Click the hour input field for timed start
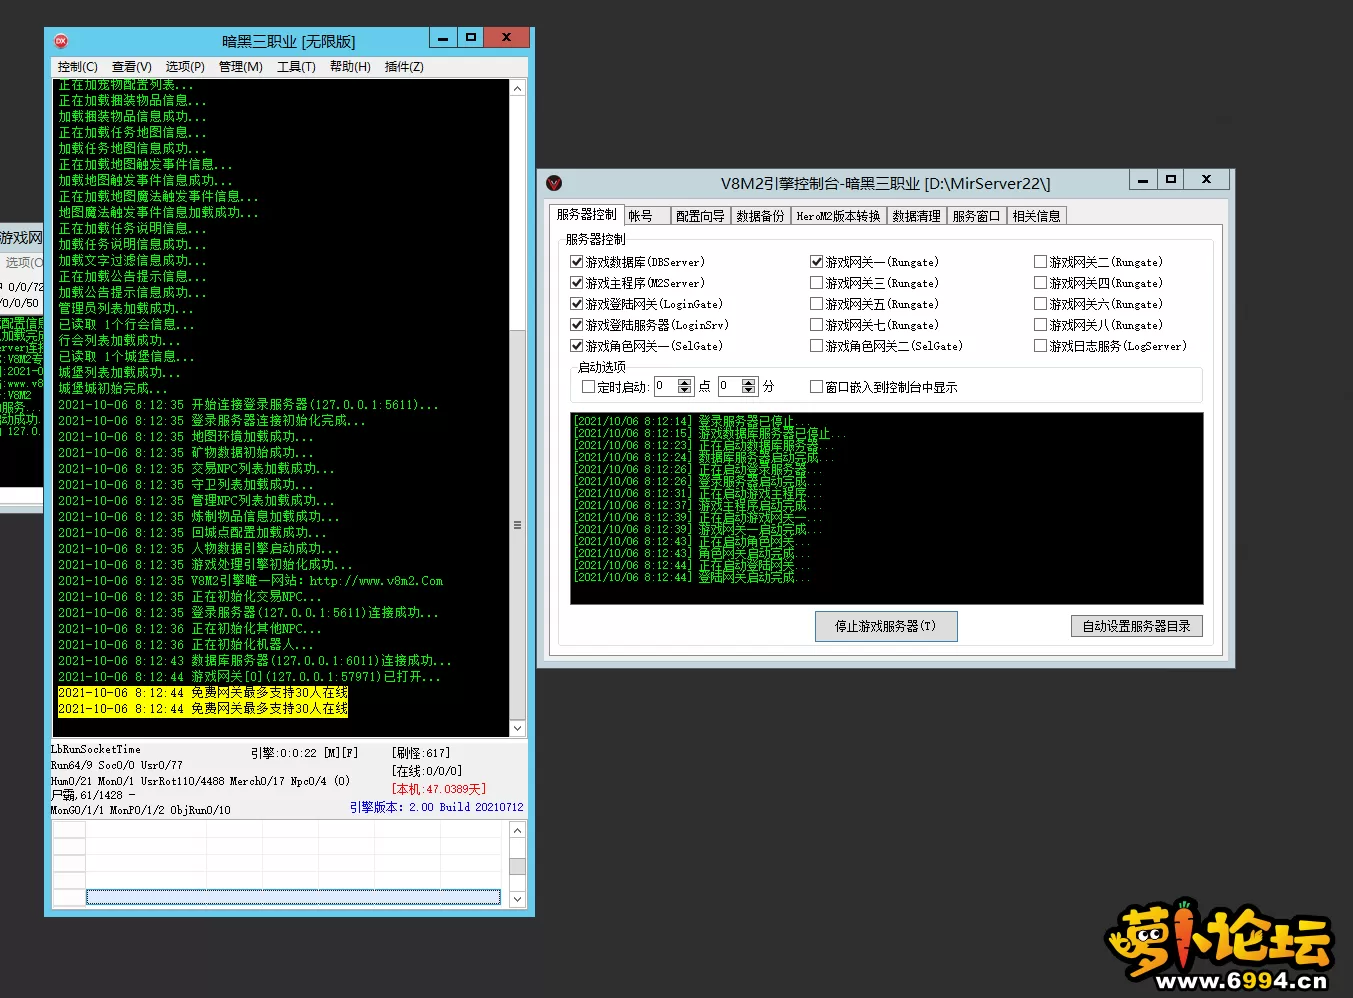This screenshot has height=998, width=1353. pyautogui.click(x=666, y=386)
